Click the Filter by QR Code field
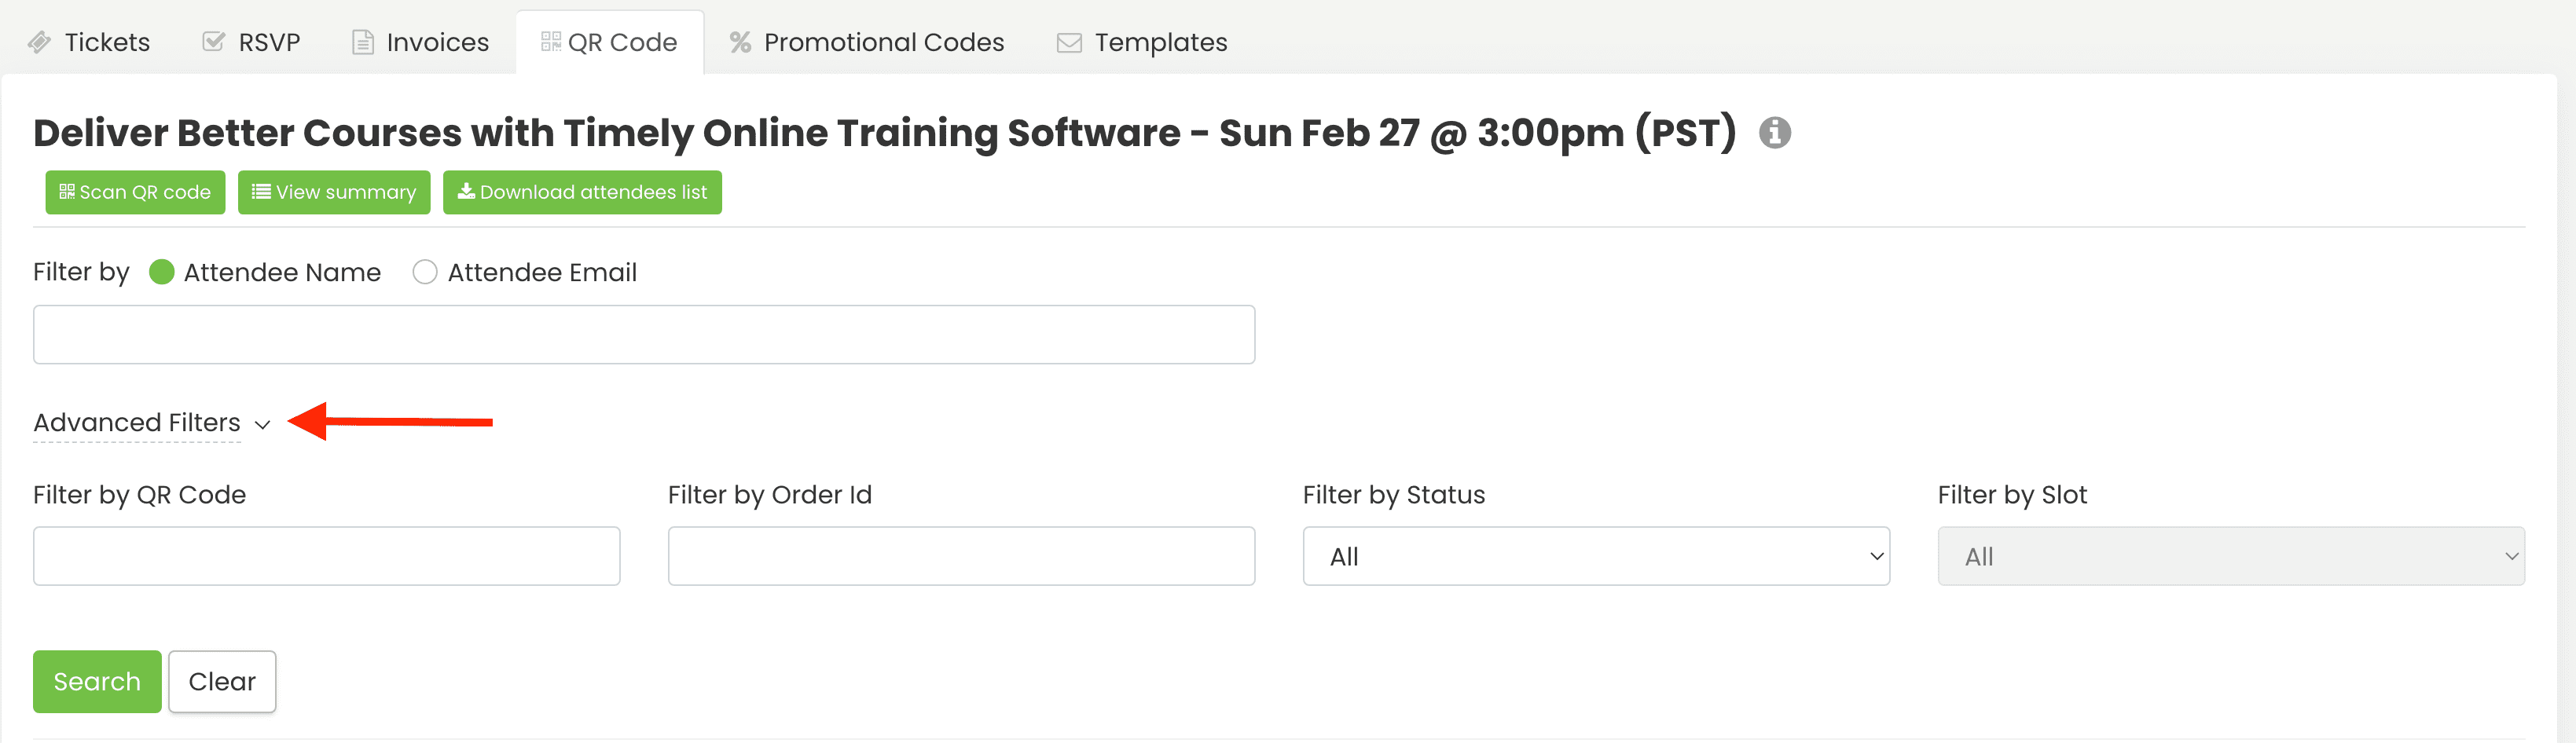This screenshot has height=743, width=2576. [x=326, y=556]
